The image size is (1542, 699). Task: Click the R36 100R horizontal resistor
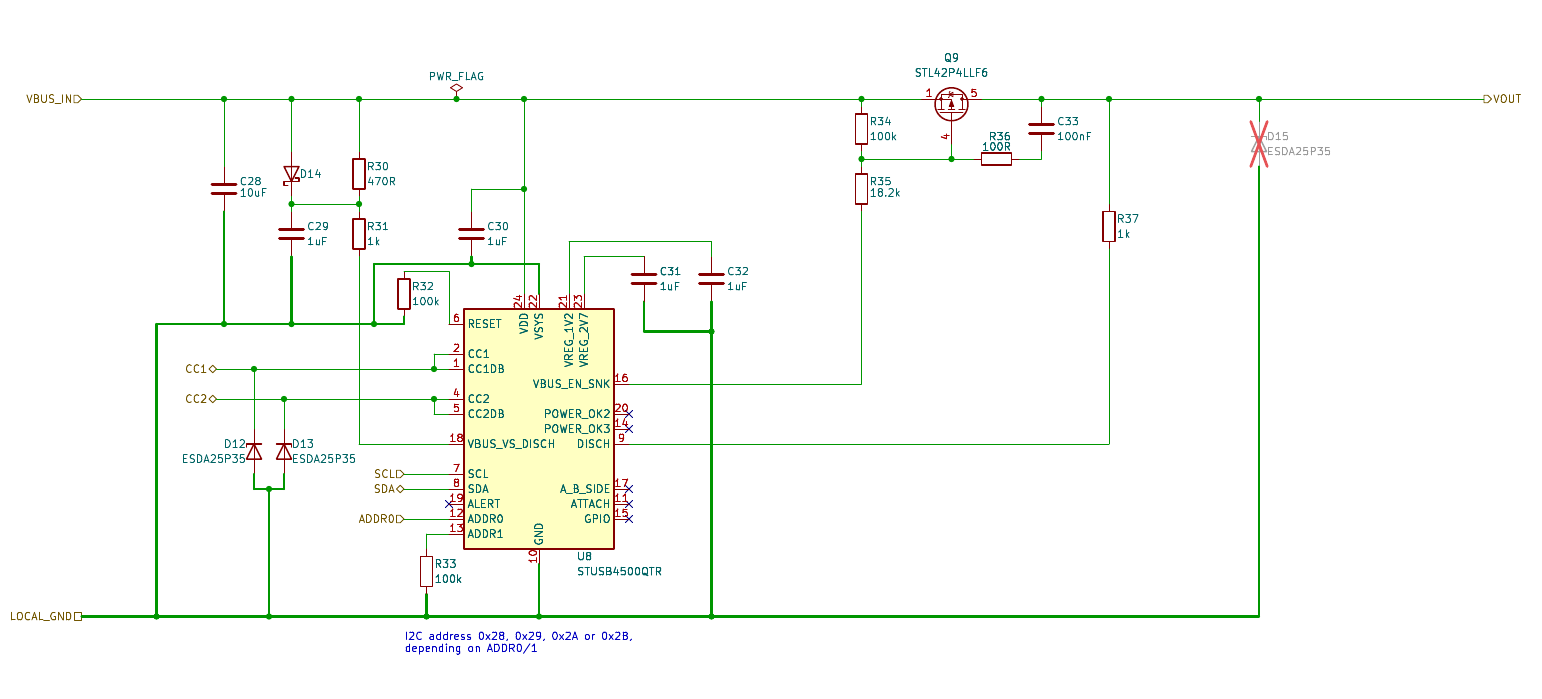(x=996, y=159)
